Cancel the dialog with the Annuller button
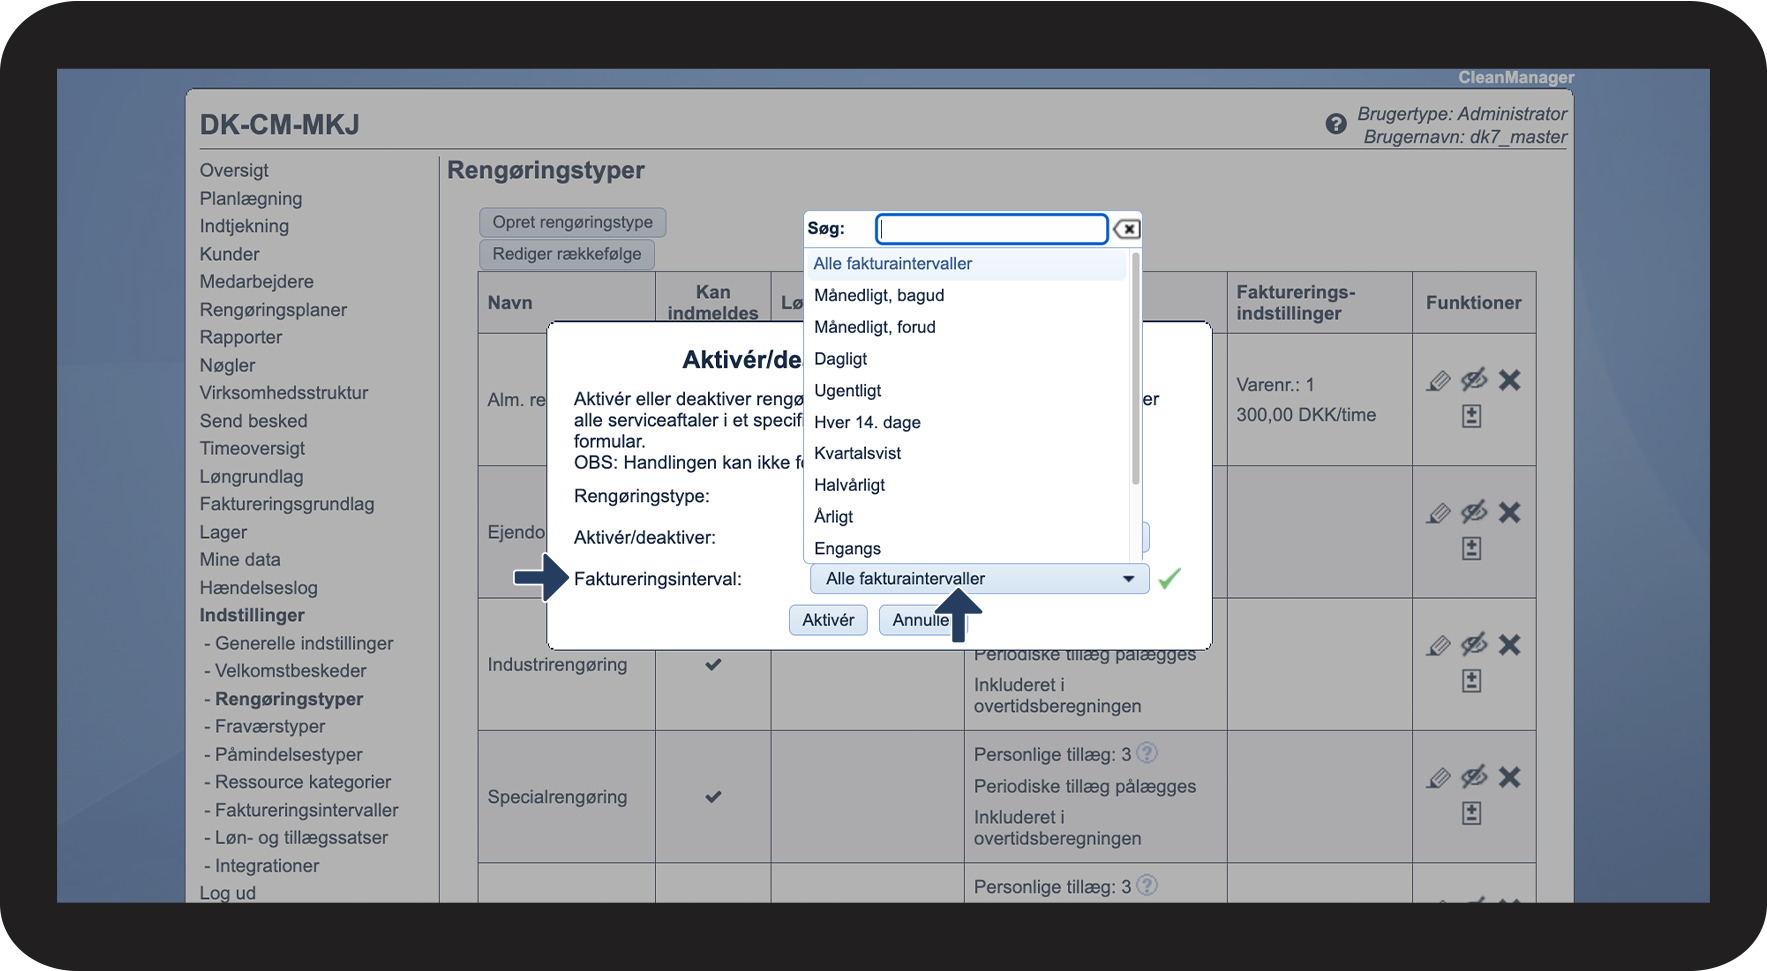The width and height of the screenshot is (1767, 971). click(x=922, y=620)
